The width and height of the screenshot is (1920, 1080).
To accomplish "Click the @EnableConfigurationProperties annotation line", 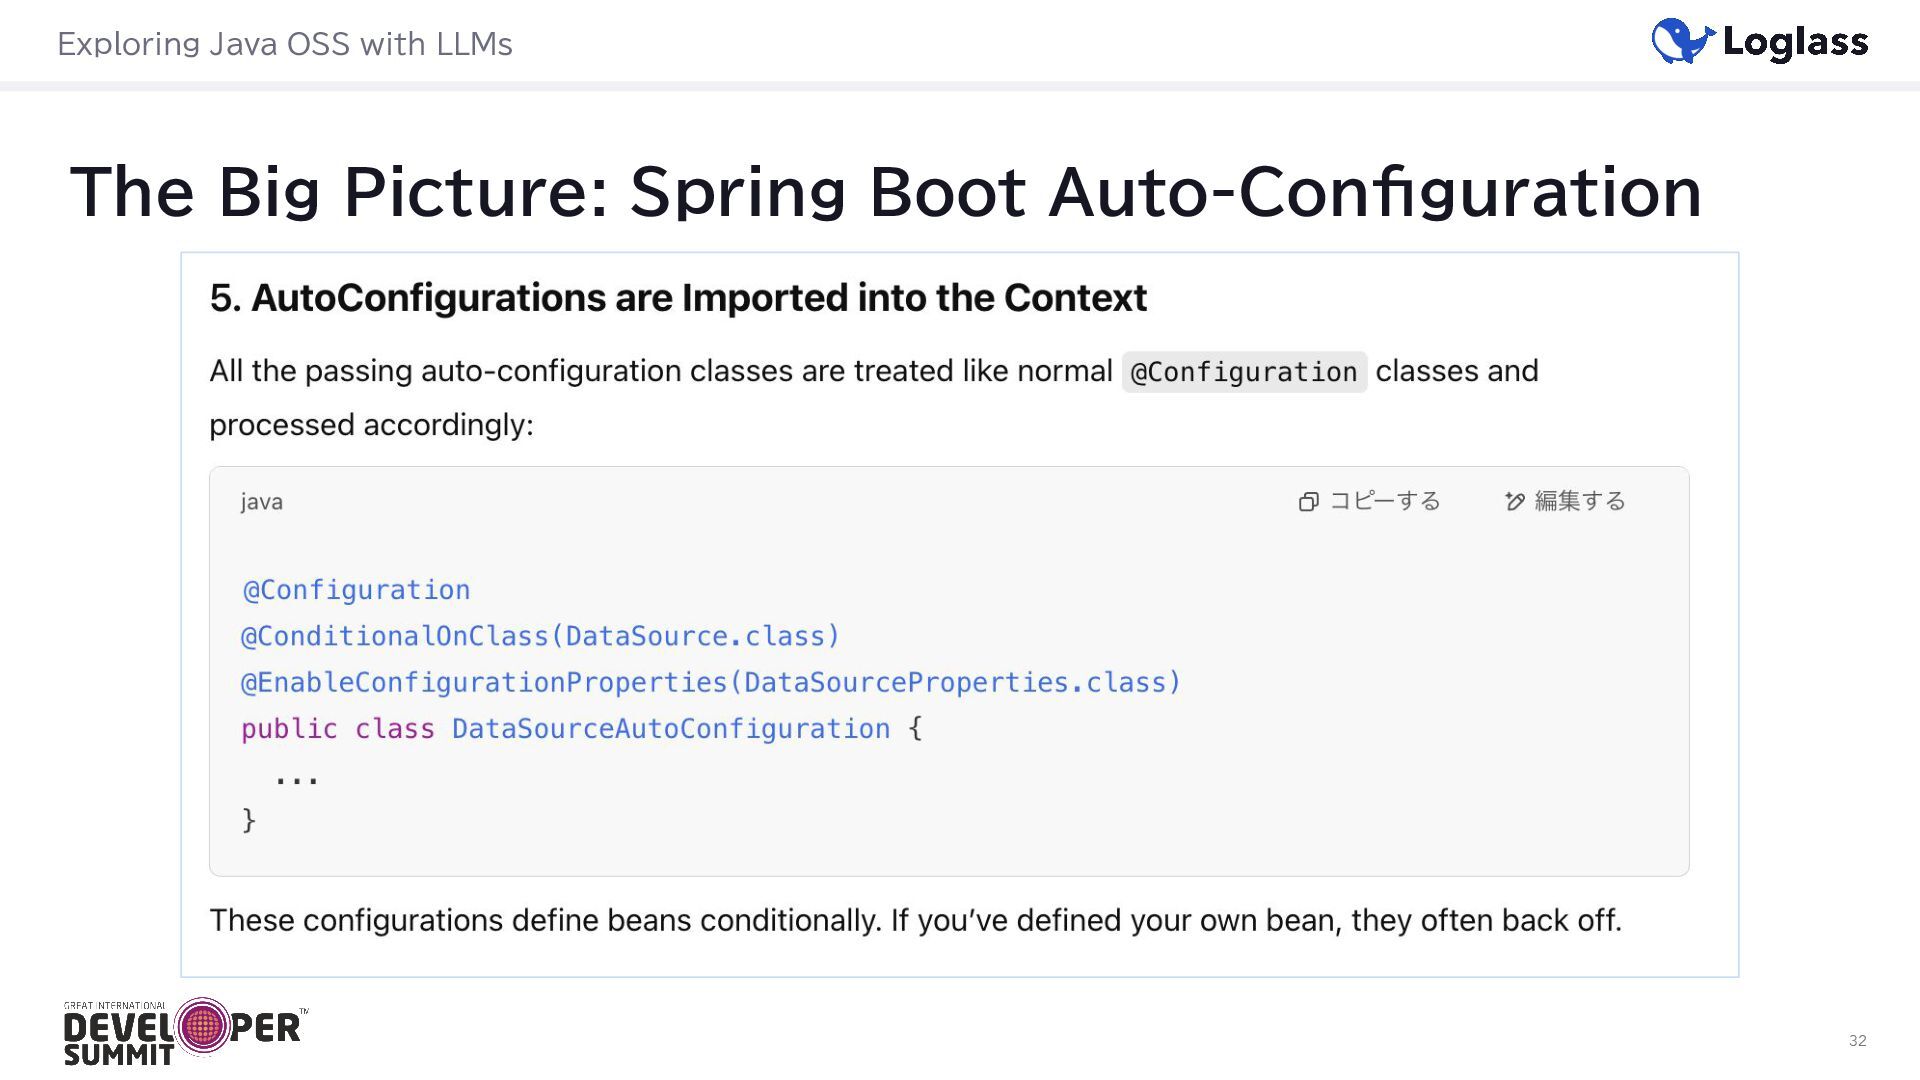I will (x=710, y=682).
